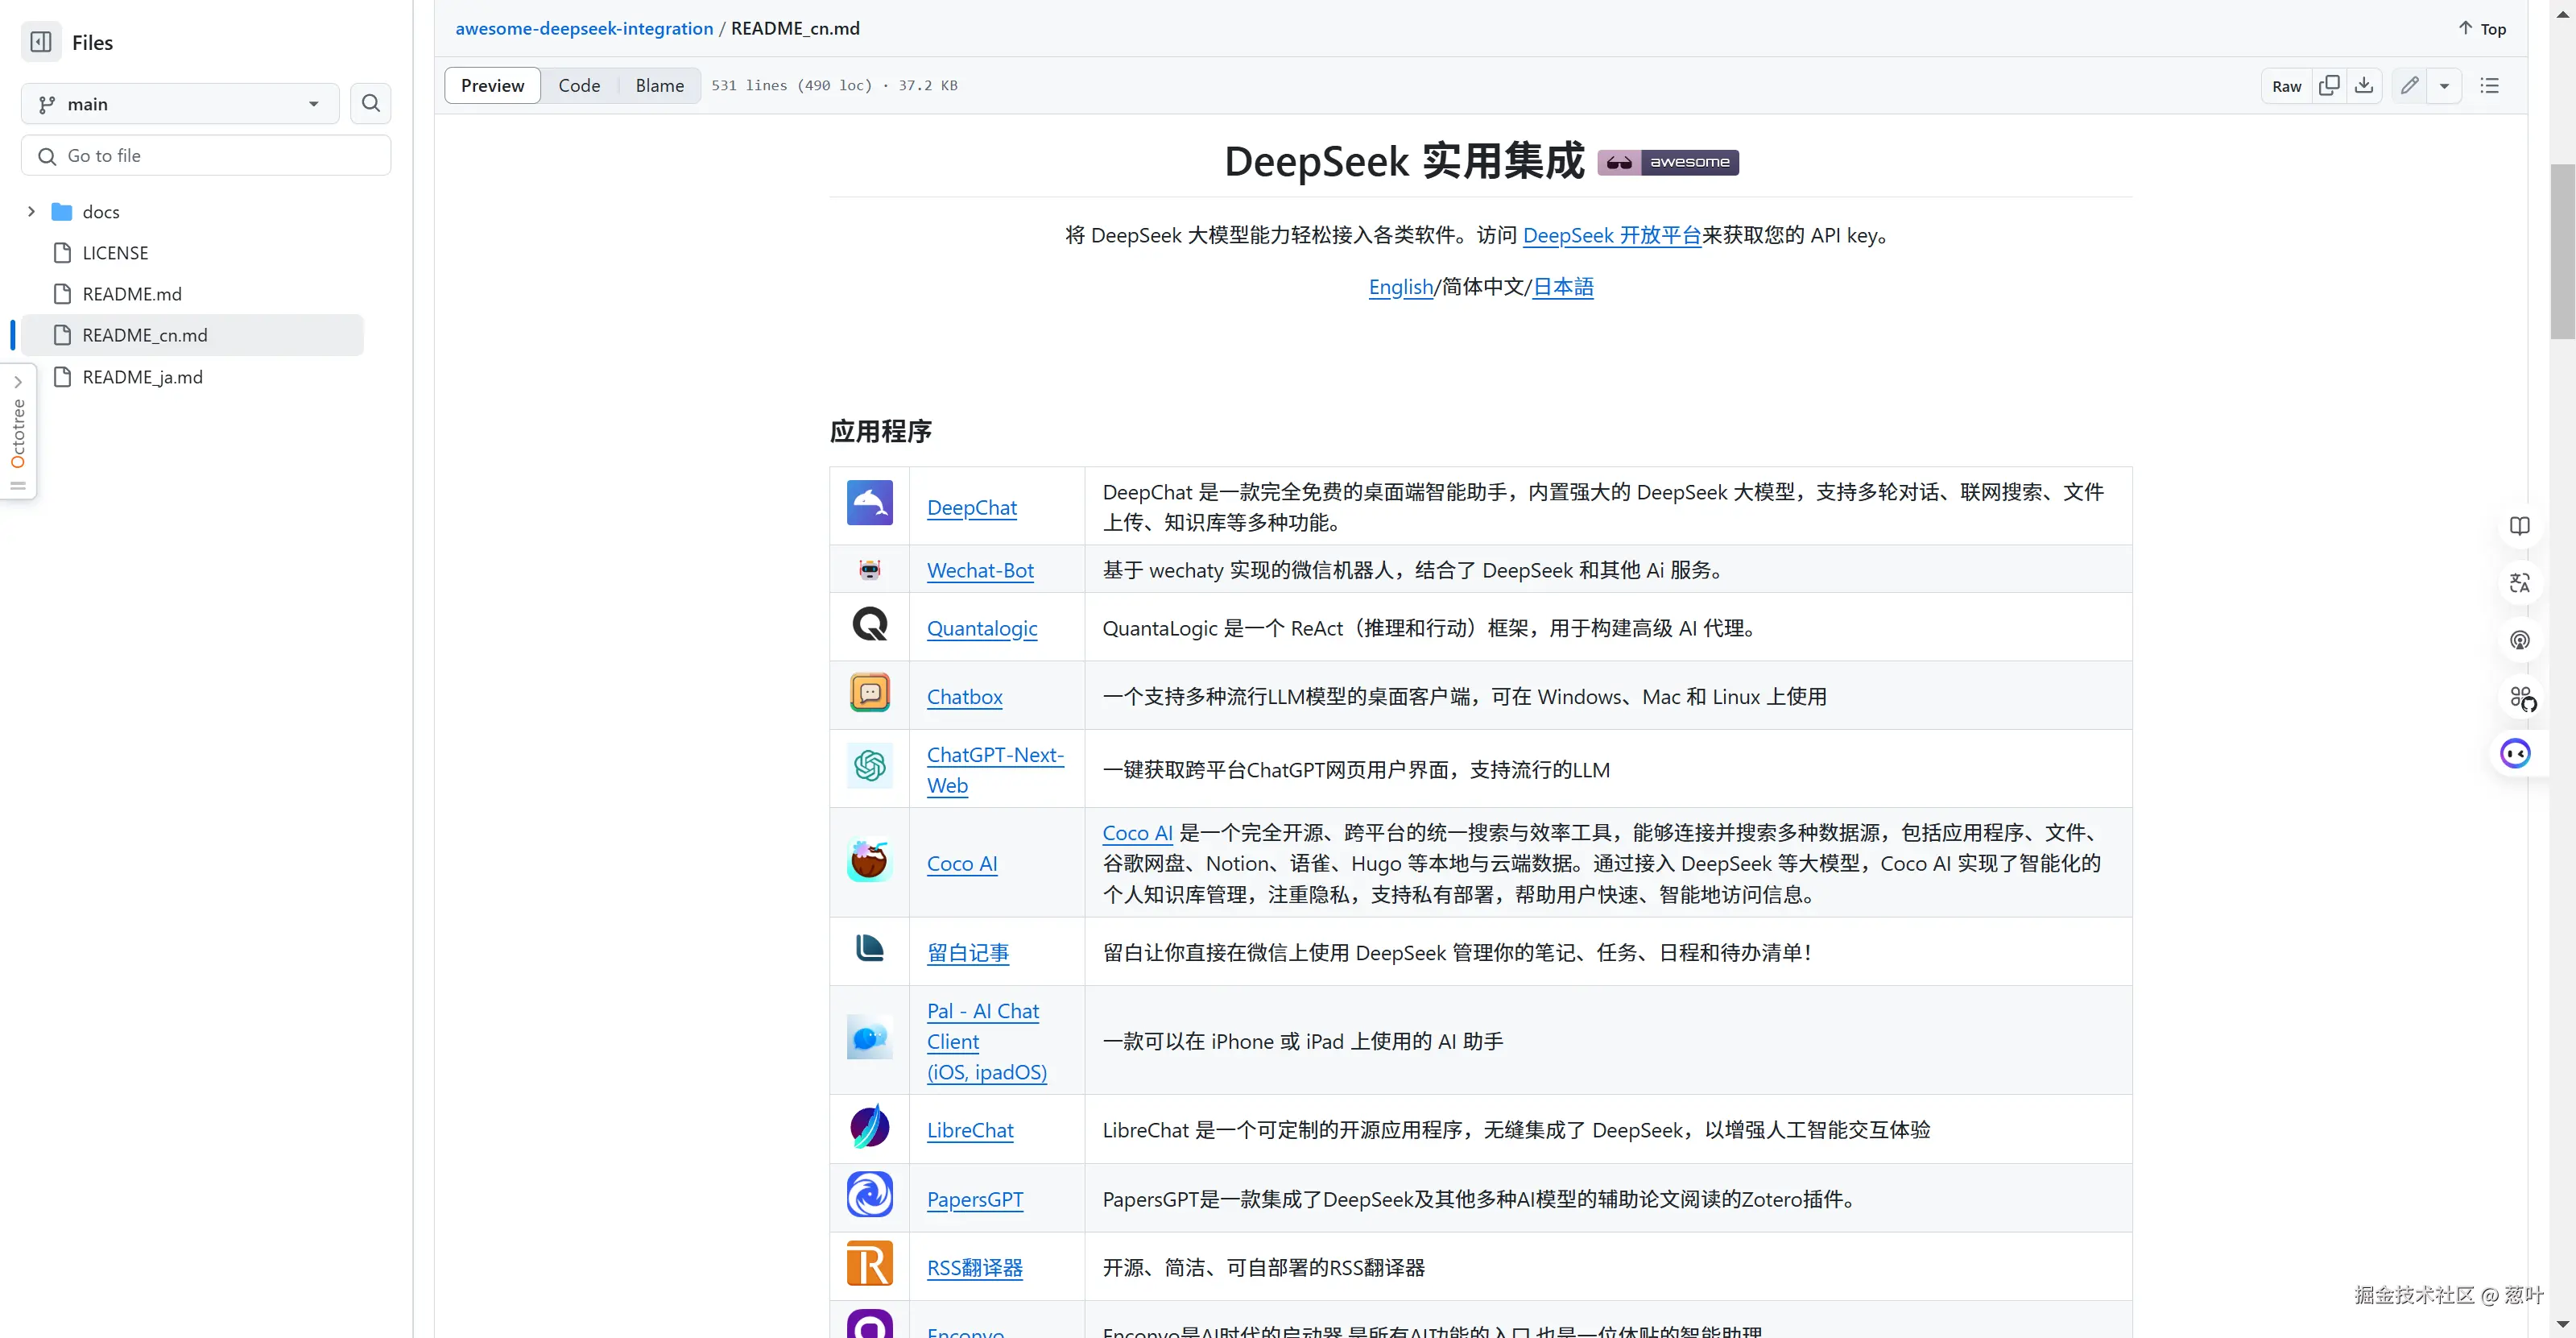Copy raw file contents icon

2329,86
